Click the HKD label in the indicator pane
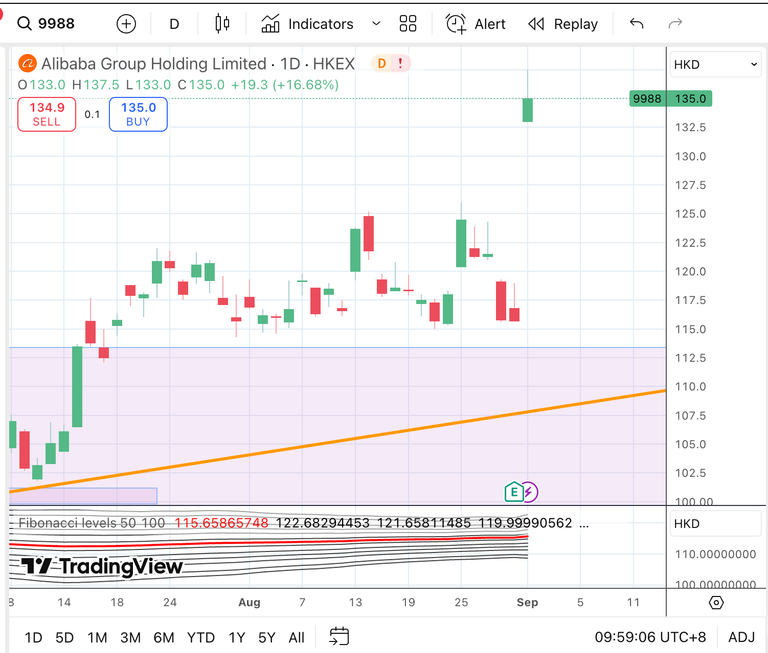The width and height of the screenshot is (768, 653). (x=715, y=524)
